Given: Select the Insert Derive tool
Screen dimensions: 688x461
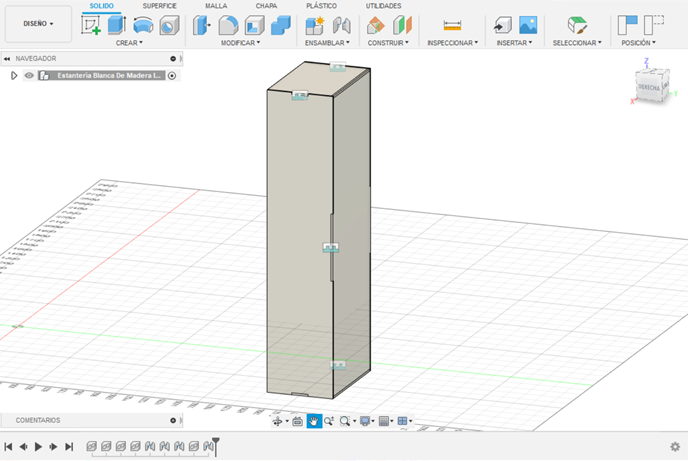Looking at the screenshot, I should [x=502, y=25].
